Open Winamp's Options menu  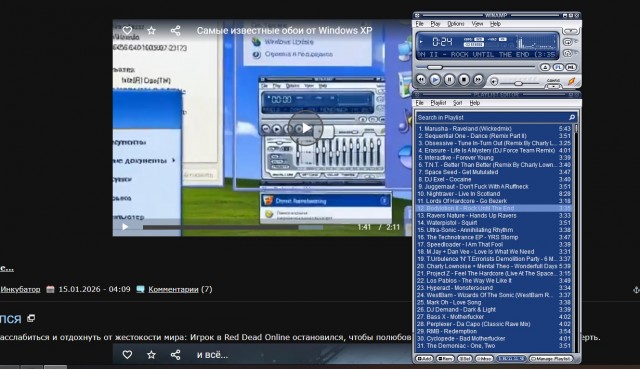456,24
